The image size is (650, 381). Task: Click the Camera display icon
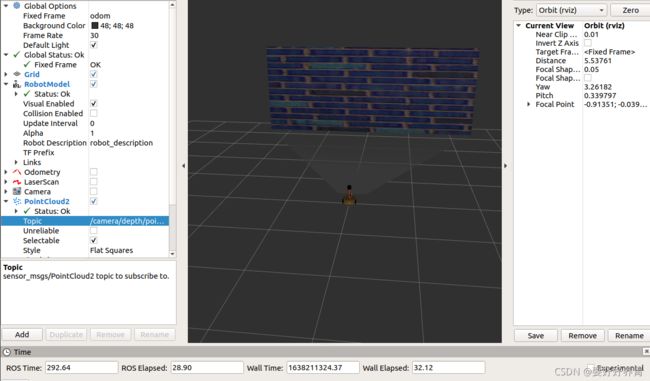(x=17, y=192)
